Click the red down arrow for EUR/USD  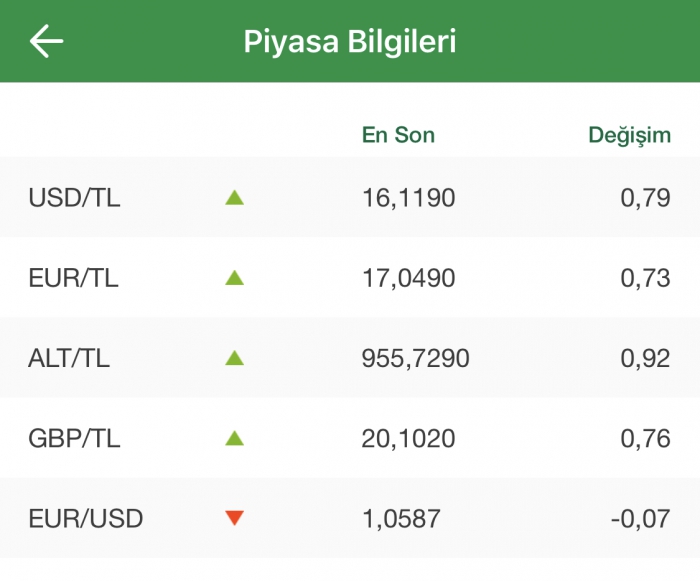(235, 518)
